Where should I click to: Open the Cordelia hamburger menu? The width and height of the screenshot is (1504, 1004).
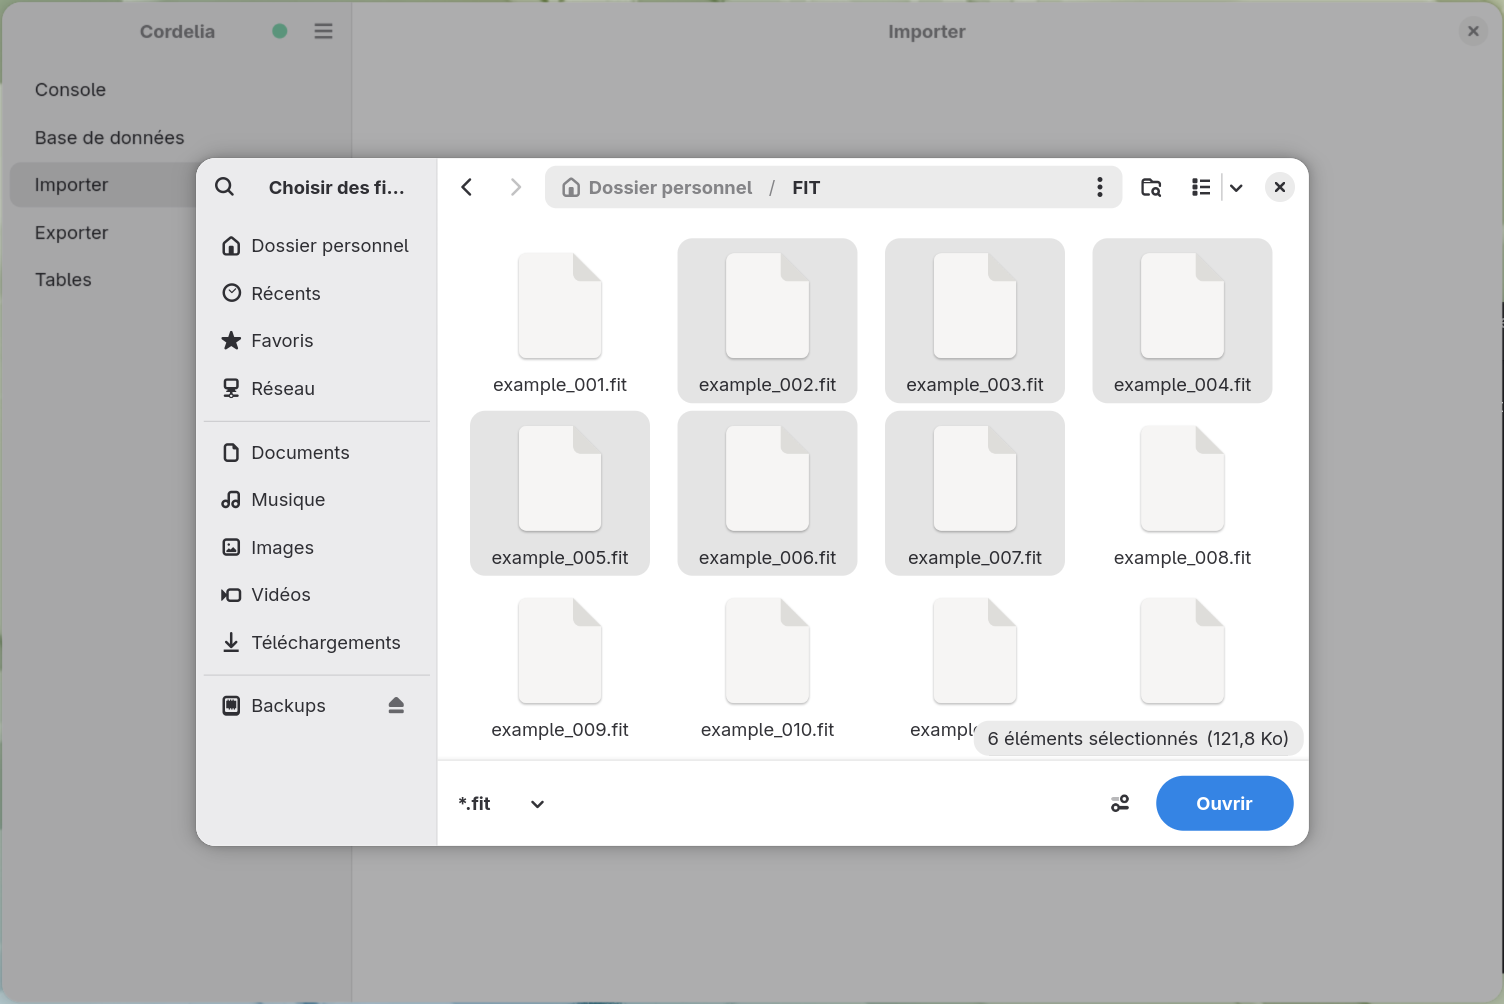(323, 31)
